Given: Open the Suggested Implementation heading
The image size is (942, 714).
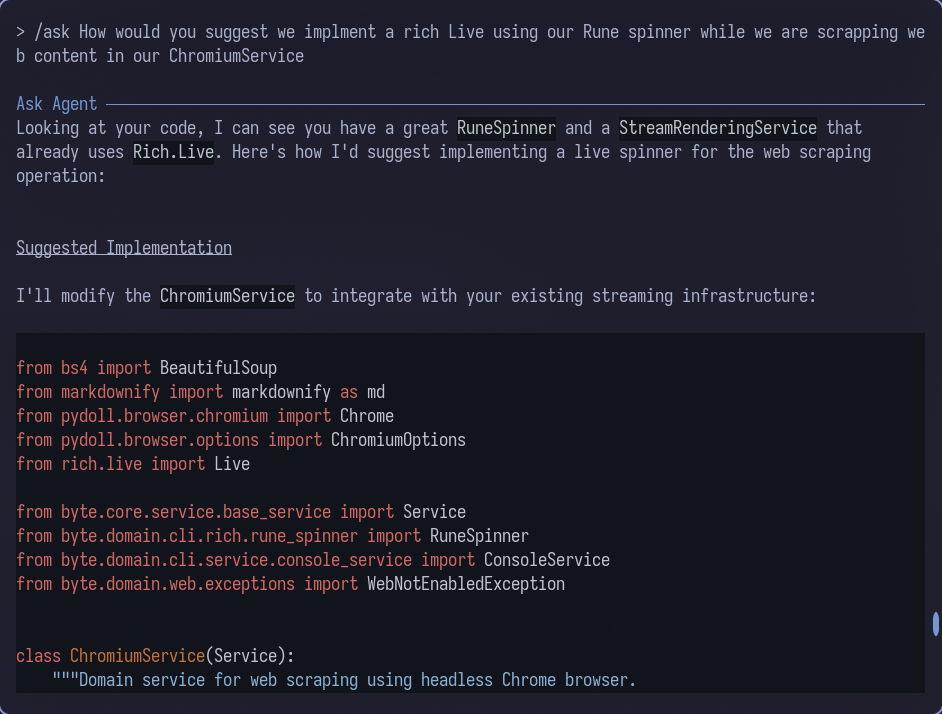Looking at the screenshot, I should tap(124, 247).
